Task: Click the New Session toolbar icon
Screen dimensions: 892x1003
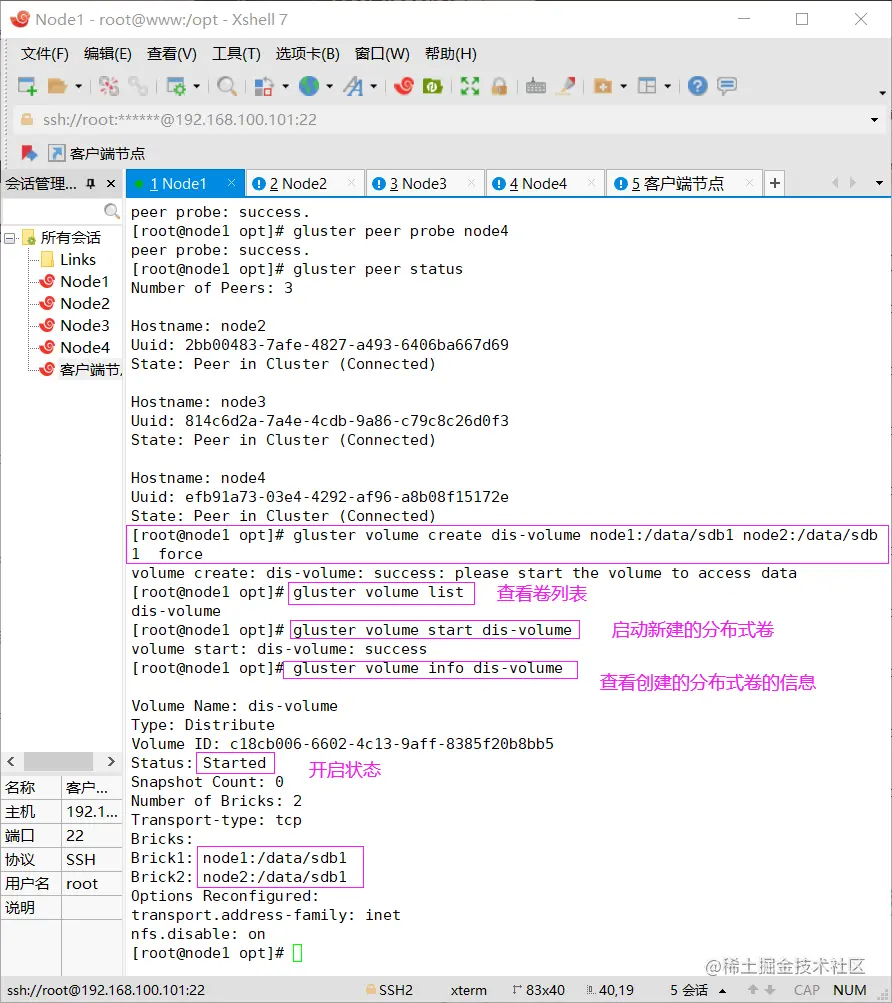Action: point(28,86)
